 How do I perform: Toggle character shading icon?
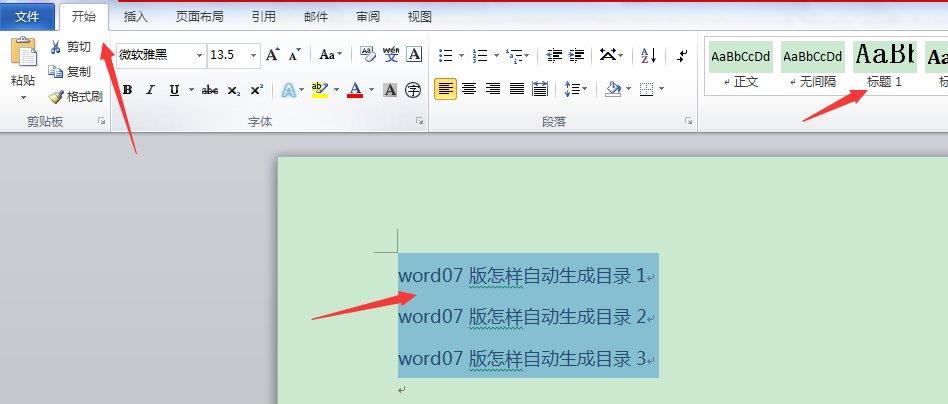tap(390, 90)
